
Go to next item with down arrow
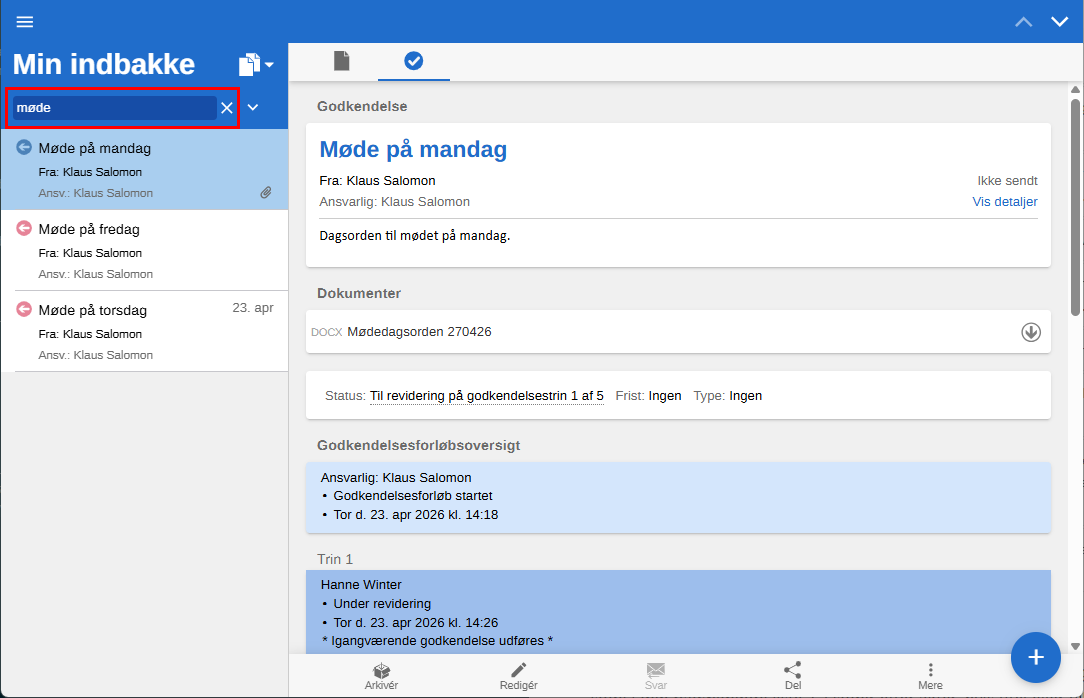click(x=1060, y=22)
